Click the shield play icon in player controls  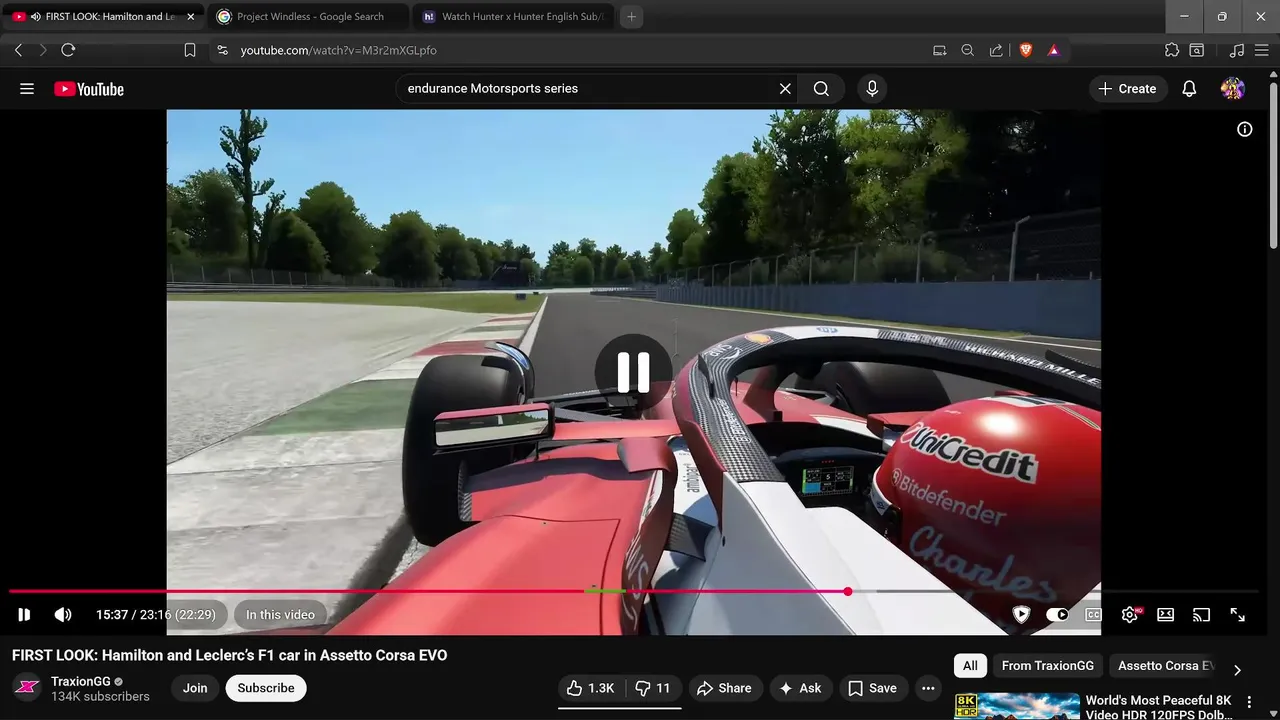(x=1021, y=615)
